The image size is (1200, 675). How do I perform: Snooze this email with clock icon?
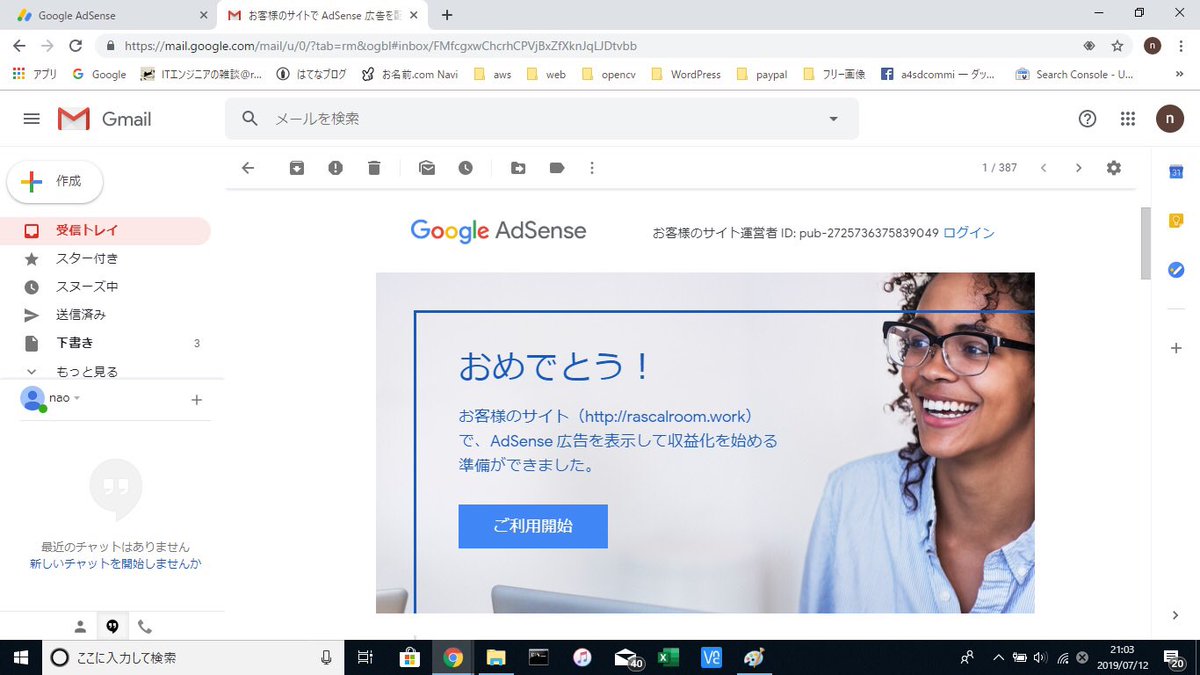[x=466, y=168]
